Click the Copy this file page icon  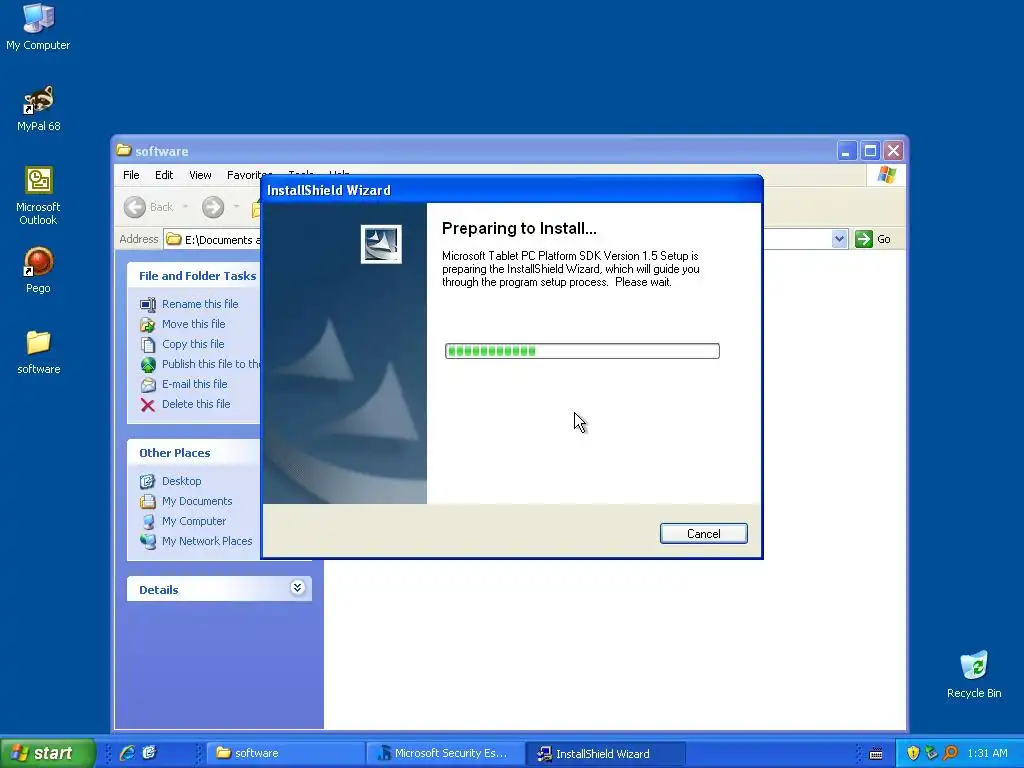click(x=148, y=344)
